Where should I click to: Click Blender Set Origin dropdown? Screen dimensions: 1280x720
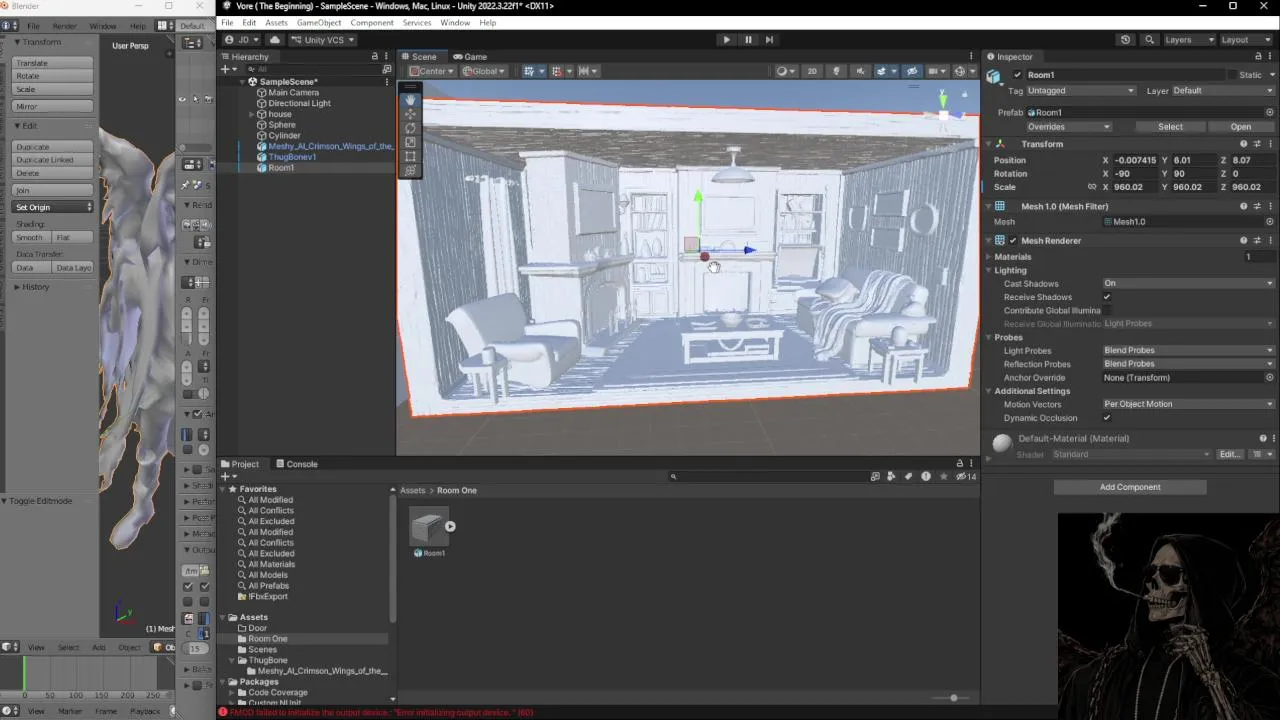[x=53, y=207]
